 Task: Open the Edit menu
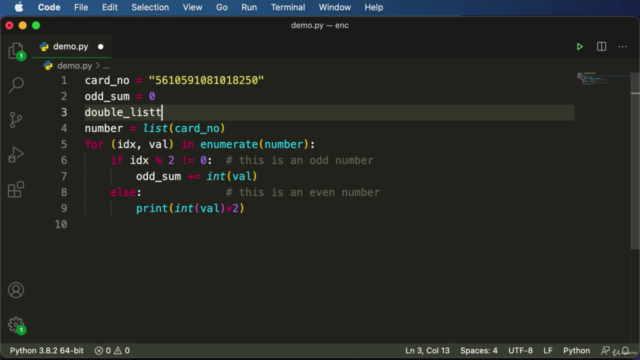(109, 7)
